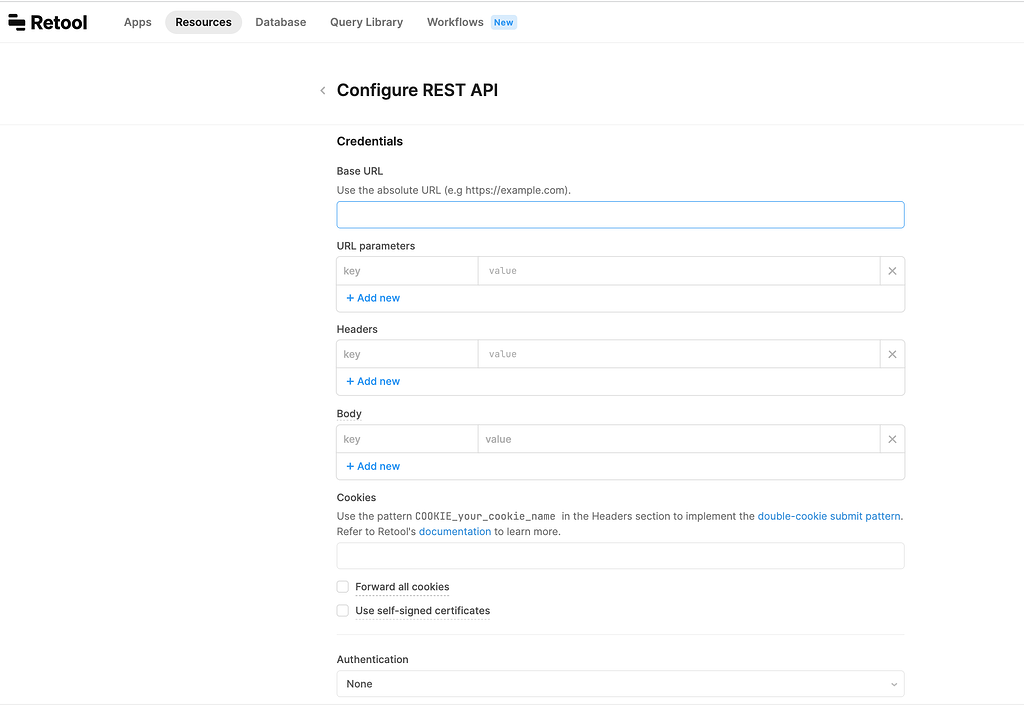Viewport: 1024px width, 722px height.
Task: Add a new Body row
Action: tap(372, 465)
